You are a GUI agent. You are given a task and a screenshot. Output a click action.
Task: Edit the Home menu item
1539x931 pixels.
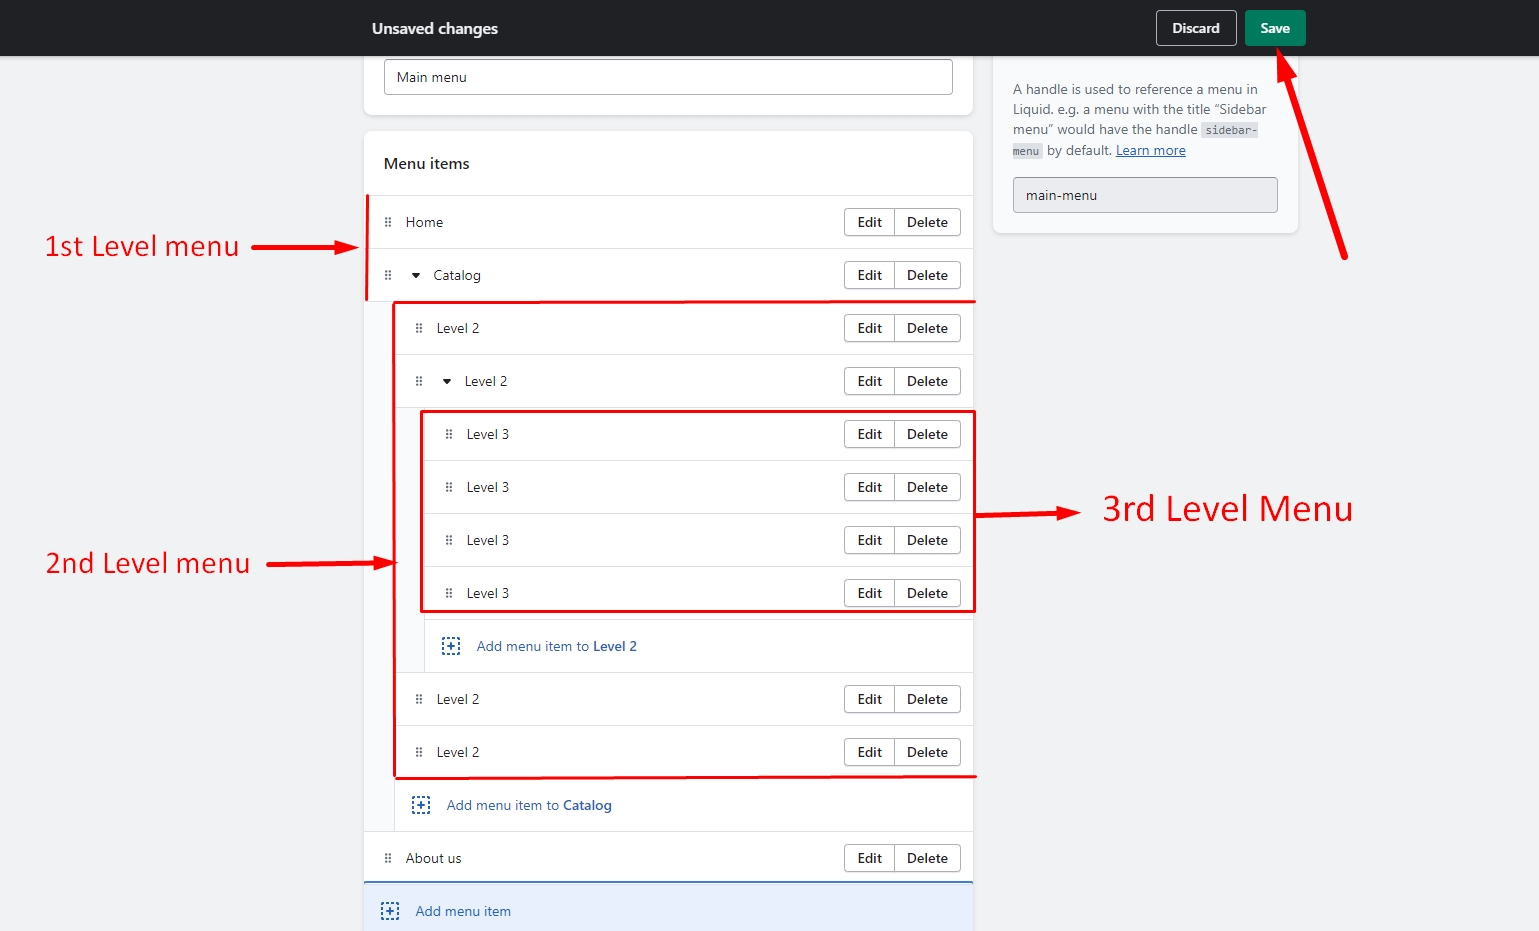(x=869, y=222)
